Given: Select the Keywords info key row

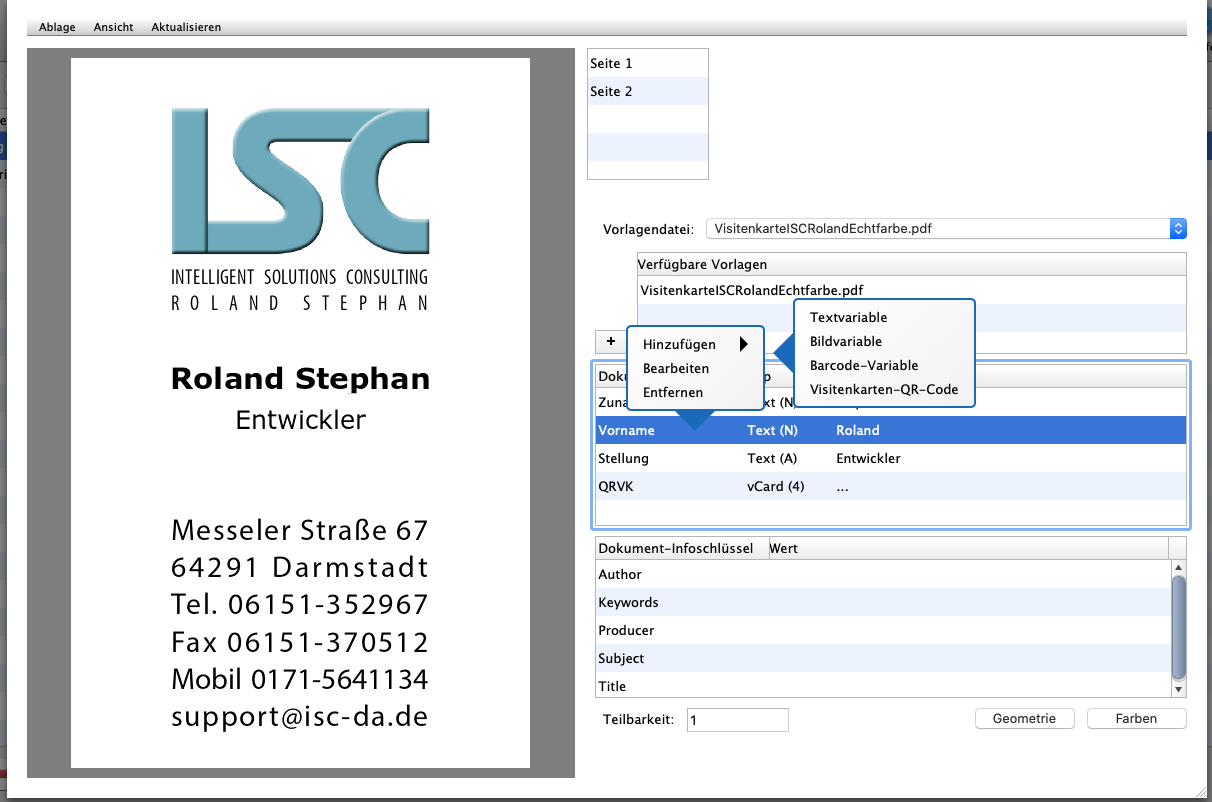Looking at the screenshot, I should click(882, 602).
